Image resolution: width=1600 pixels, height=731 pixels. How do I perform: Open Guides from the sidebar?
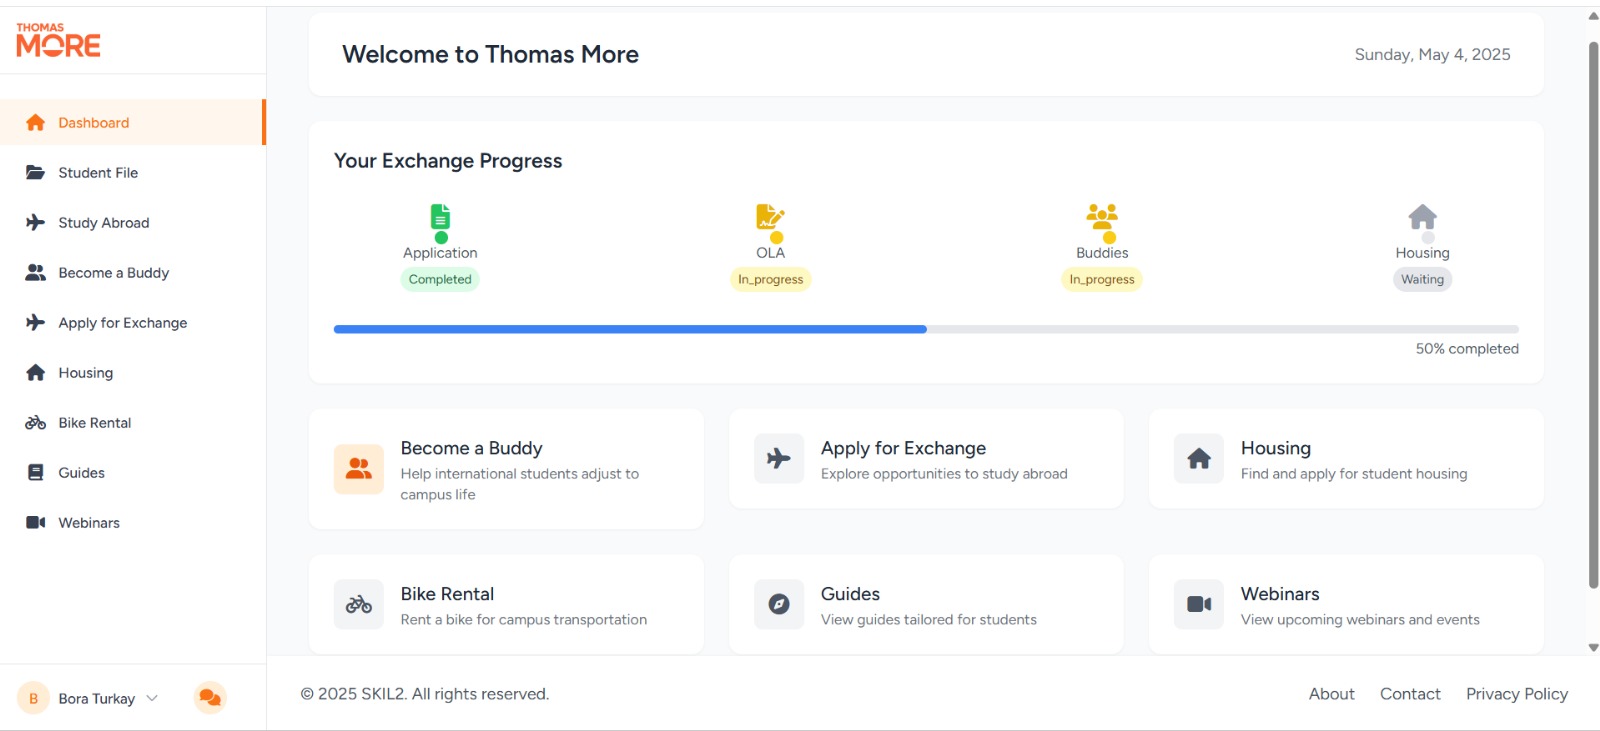[132, 472]
